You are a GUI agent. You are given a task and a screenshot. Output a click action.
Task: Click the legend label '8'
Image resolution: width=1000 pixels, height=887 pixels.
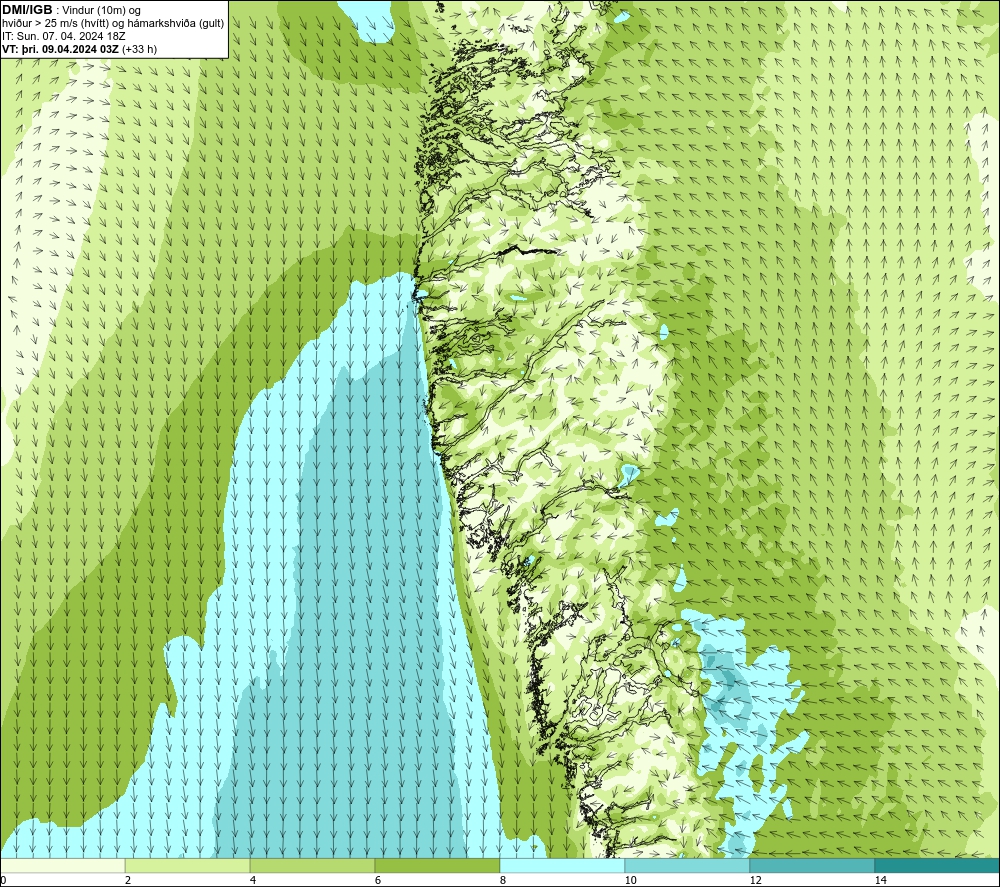coord(503,880)
